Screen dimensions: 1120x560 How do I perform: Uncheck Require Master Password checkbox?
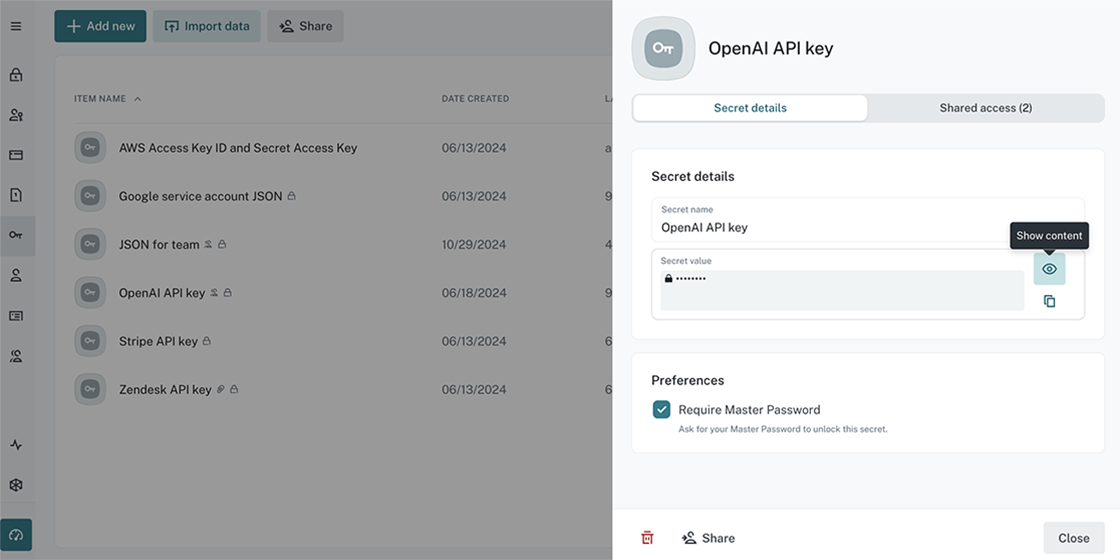coord(661,409)
